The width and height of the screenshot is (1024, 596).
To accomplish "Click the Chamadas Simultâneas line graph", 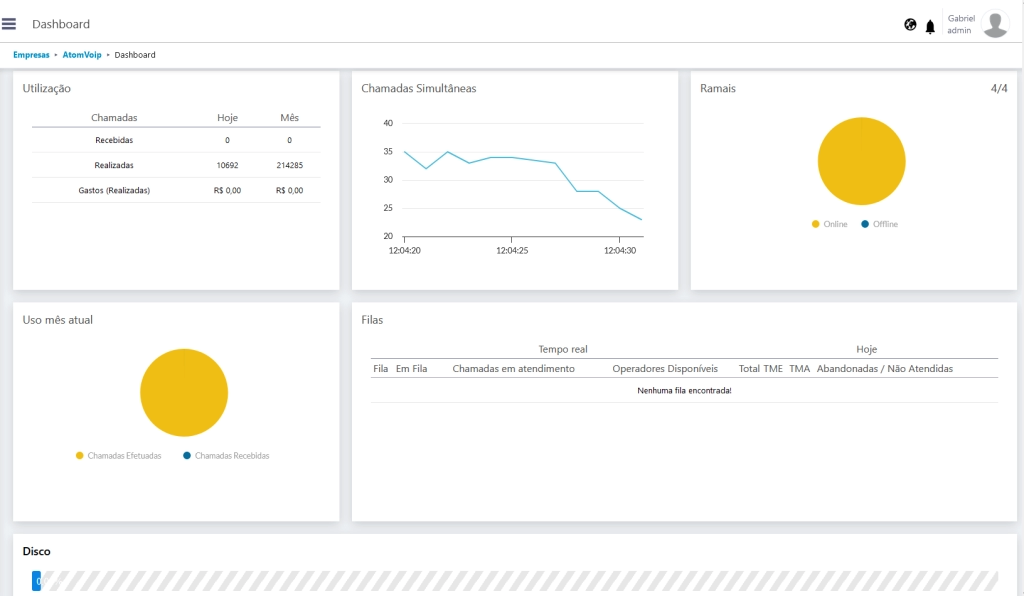I will pyautogui.click(x=510, y=180).
